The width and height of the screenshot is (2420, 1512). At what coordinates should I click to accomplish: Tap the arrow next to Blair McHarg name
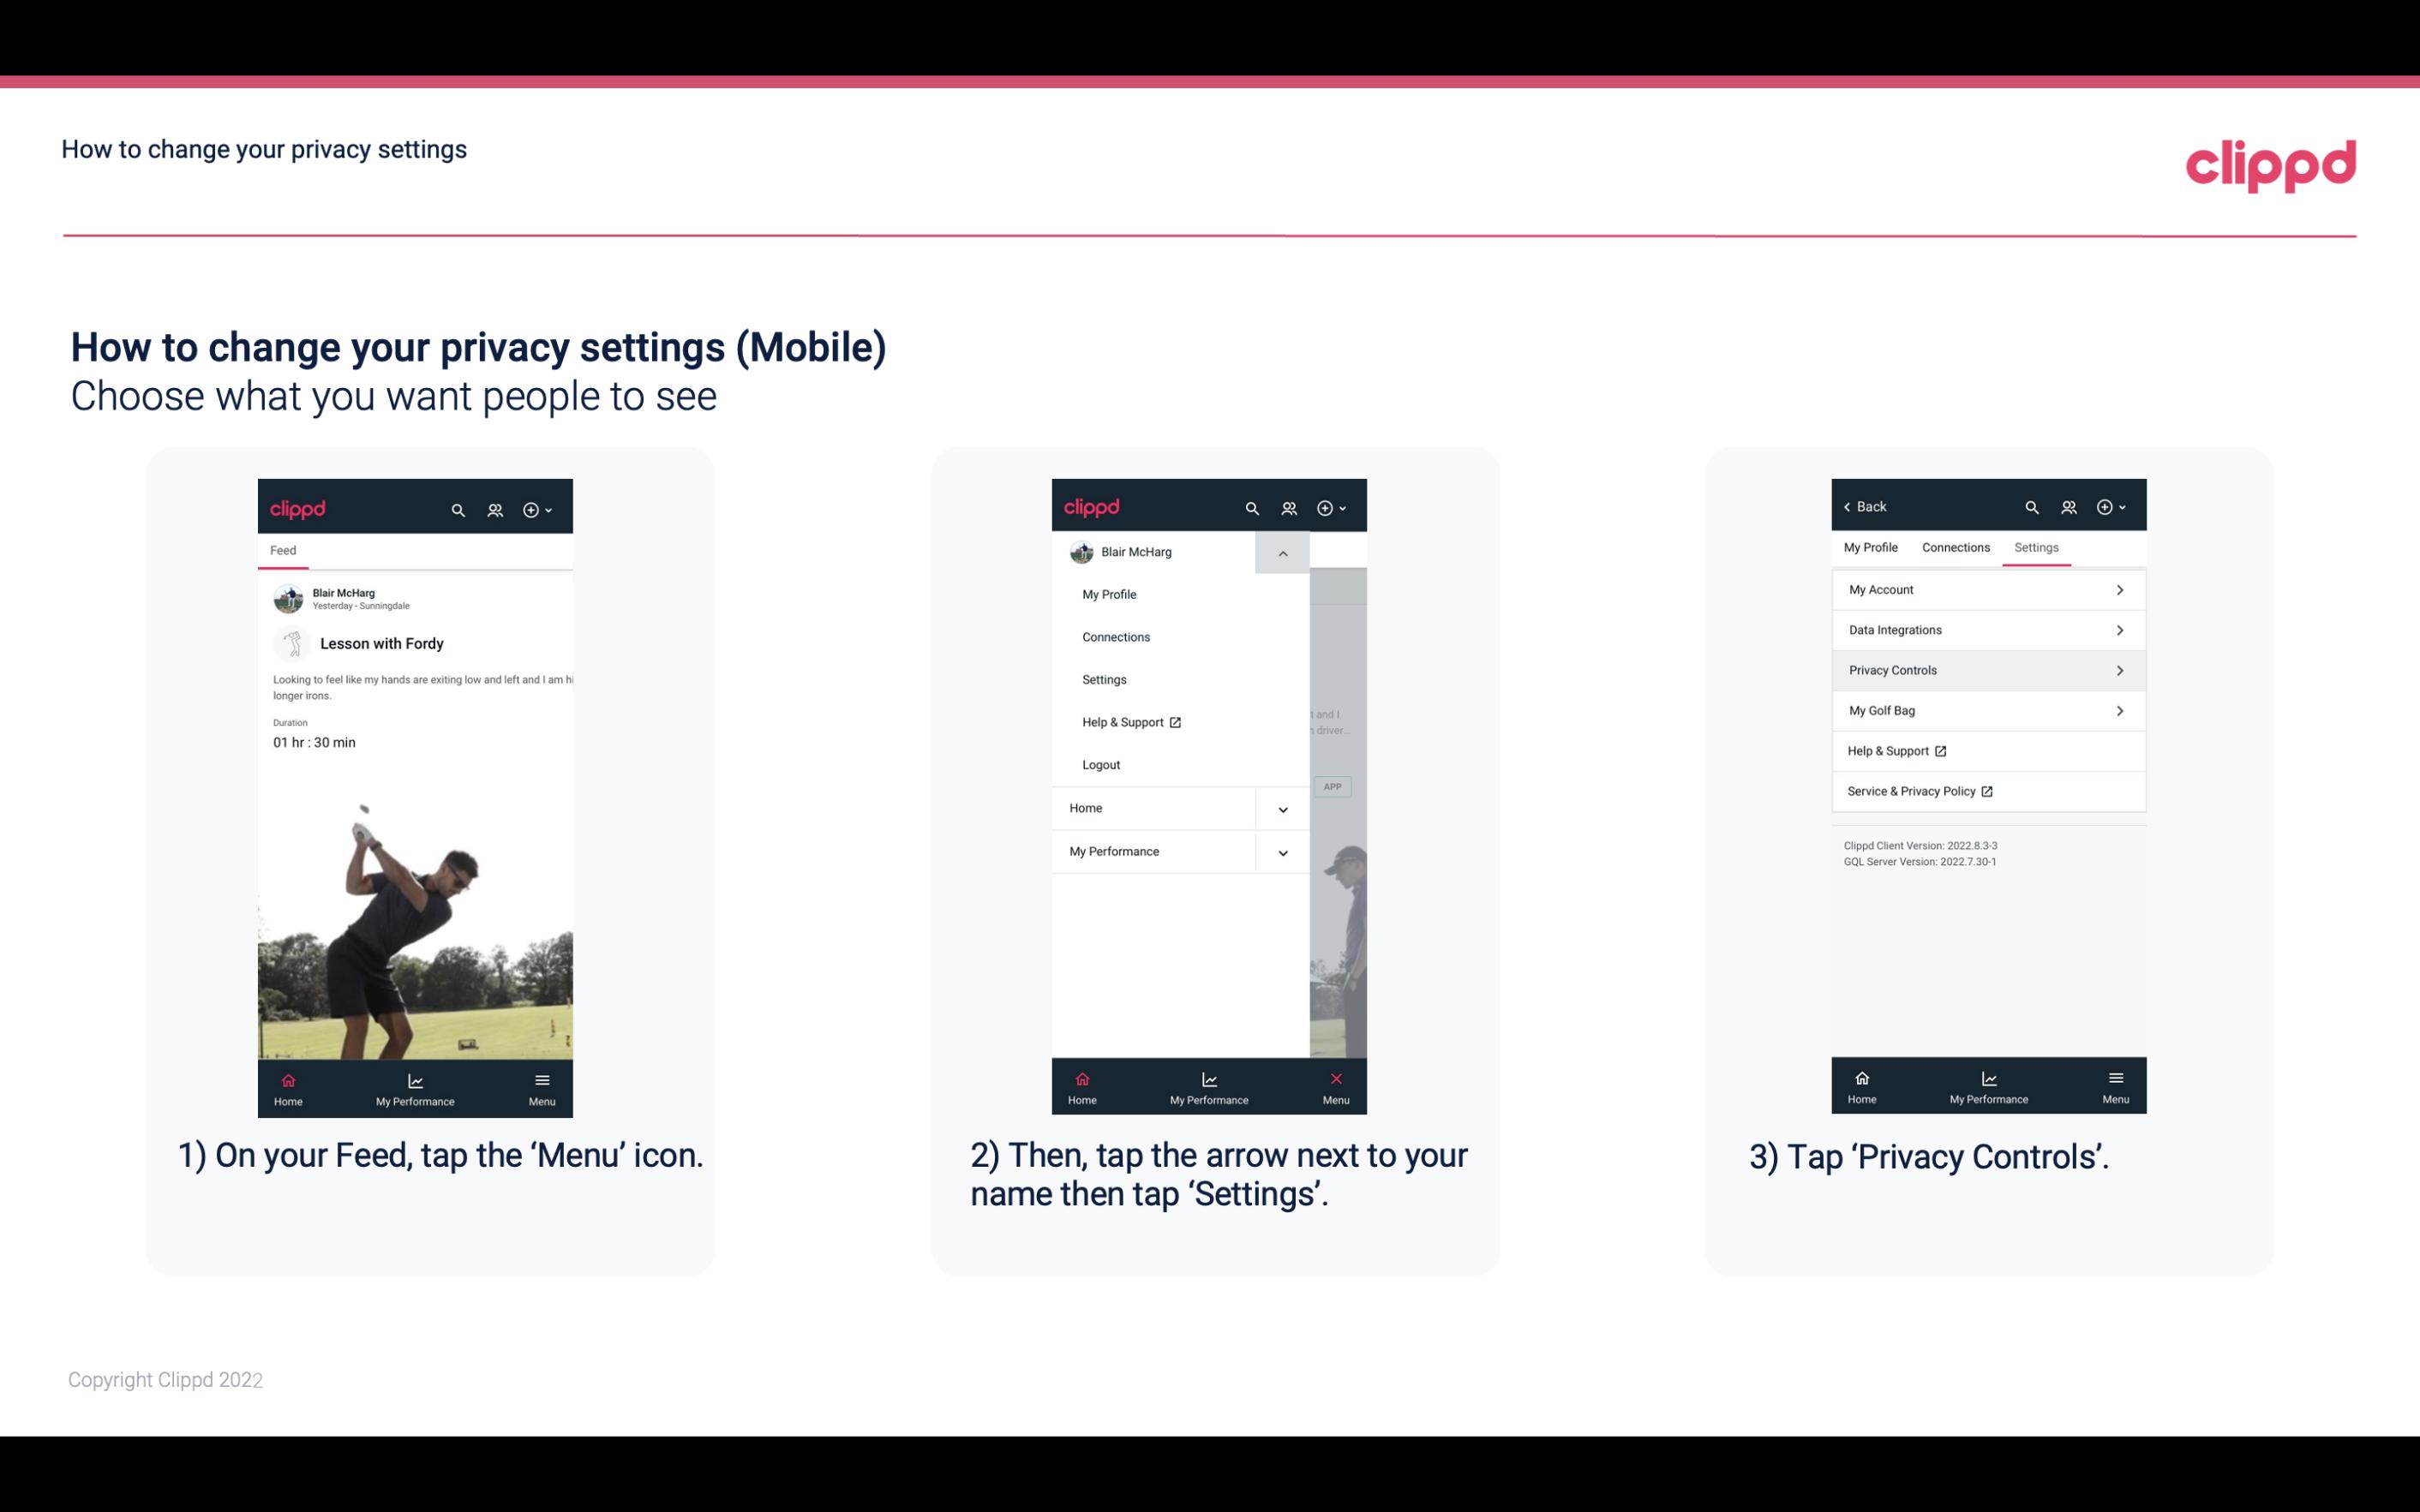1284,551
